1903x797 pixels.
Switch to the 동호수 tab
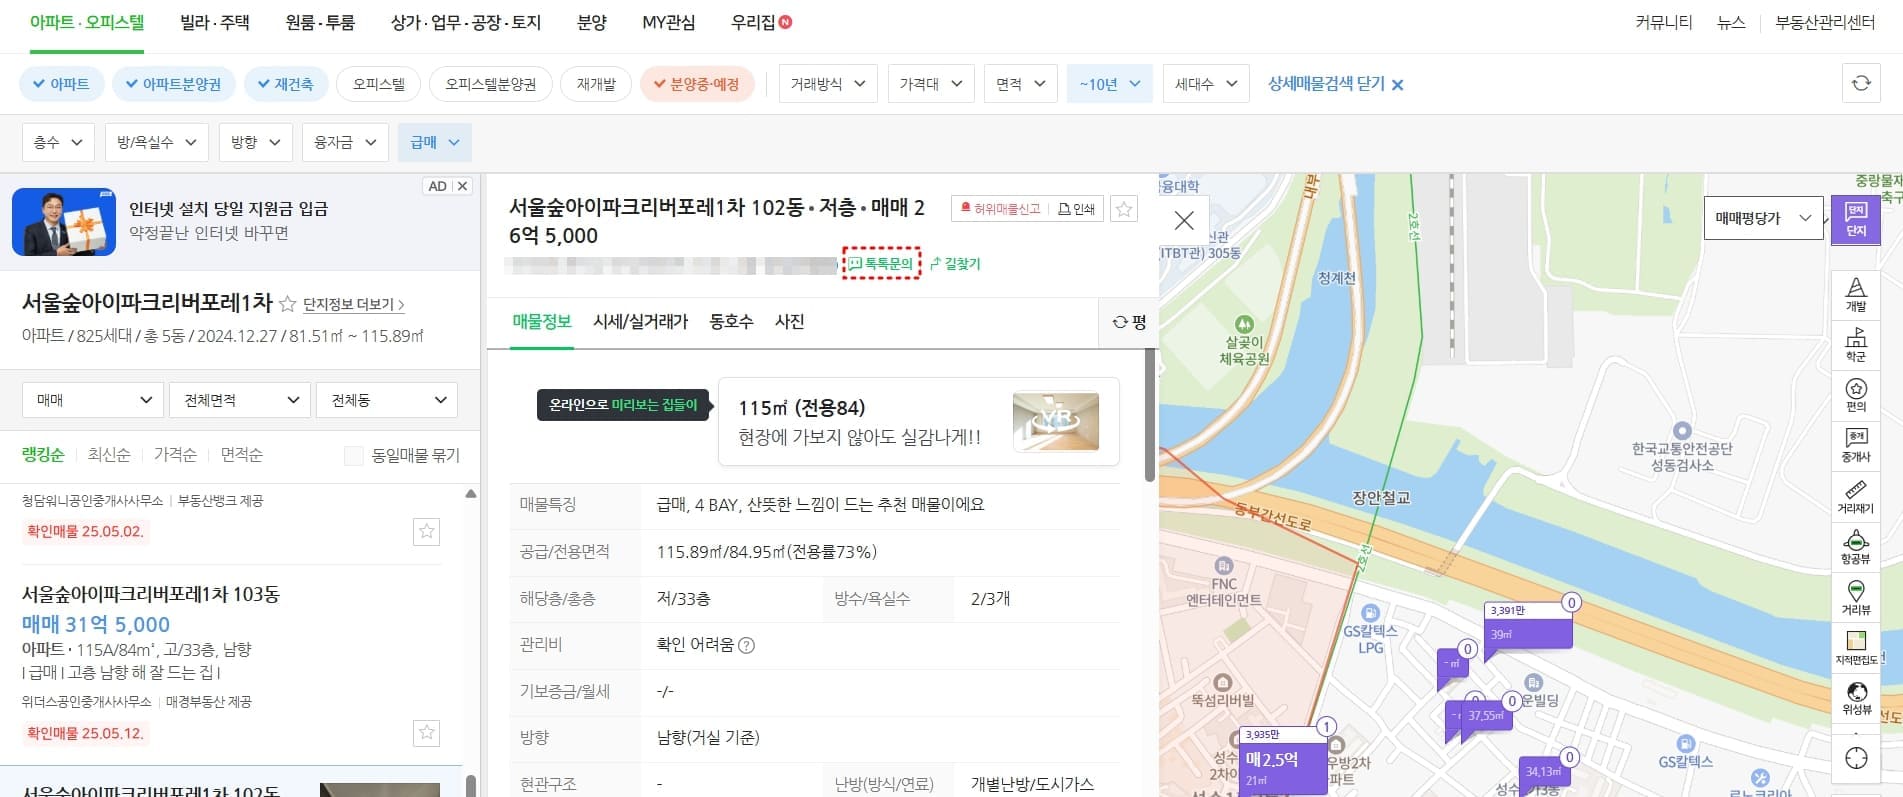tap(731, 321)
